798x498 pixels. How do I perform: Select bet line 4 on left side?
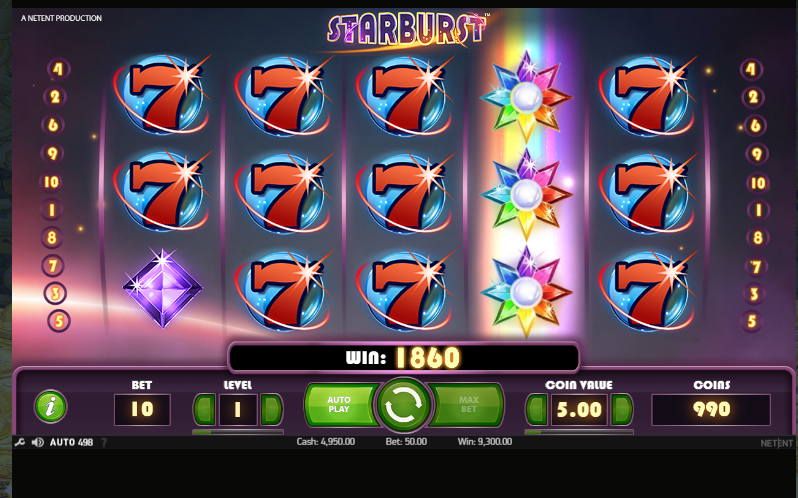coord(58,69)
